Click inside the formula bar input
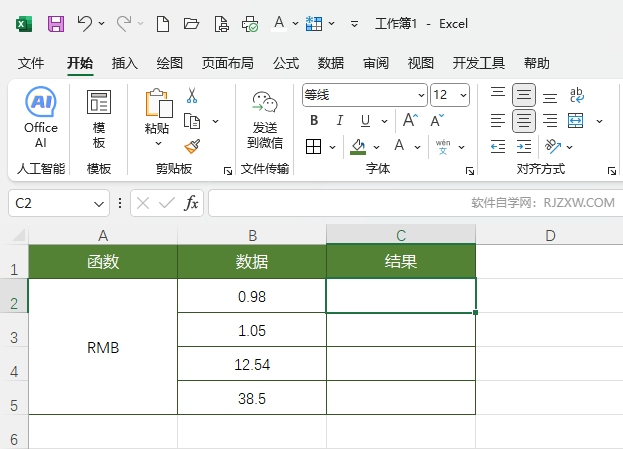Screen dimensions: 623x449 click(415, 203)
